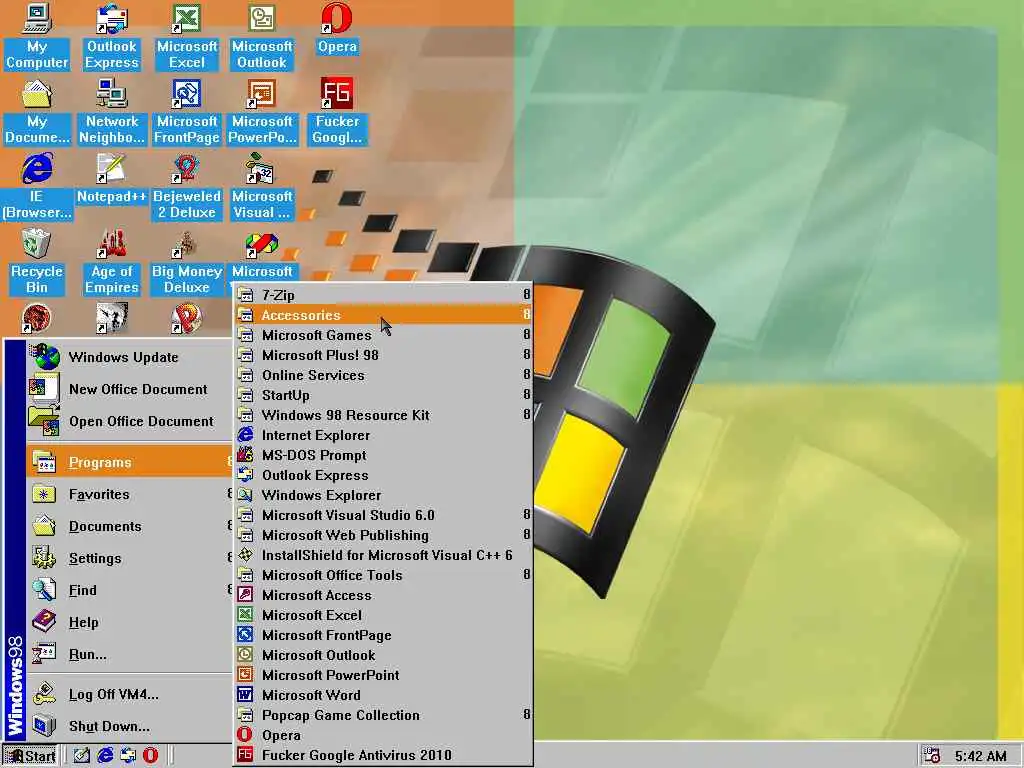Click the 5:42 AM taskbar clock
This screenshot has height=768, width=1024.
(x=980, y=756)
